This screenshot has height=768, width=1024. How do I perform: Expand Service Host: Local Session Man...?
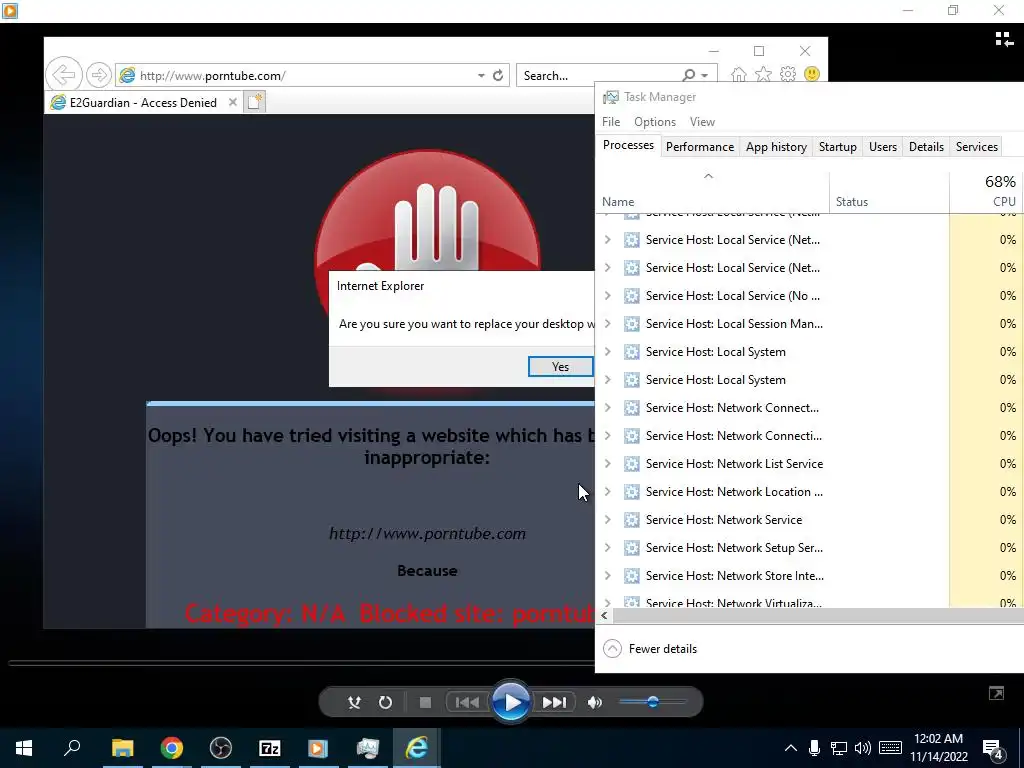607,324
